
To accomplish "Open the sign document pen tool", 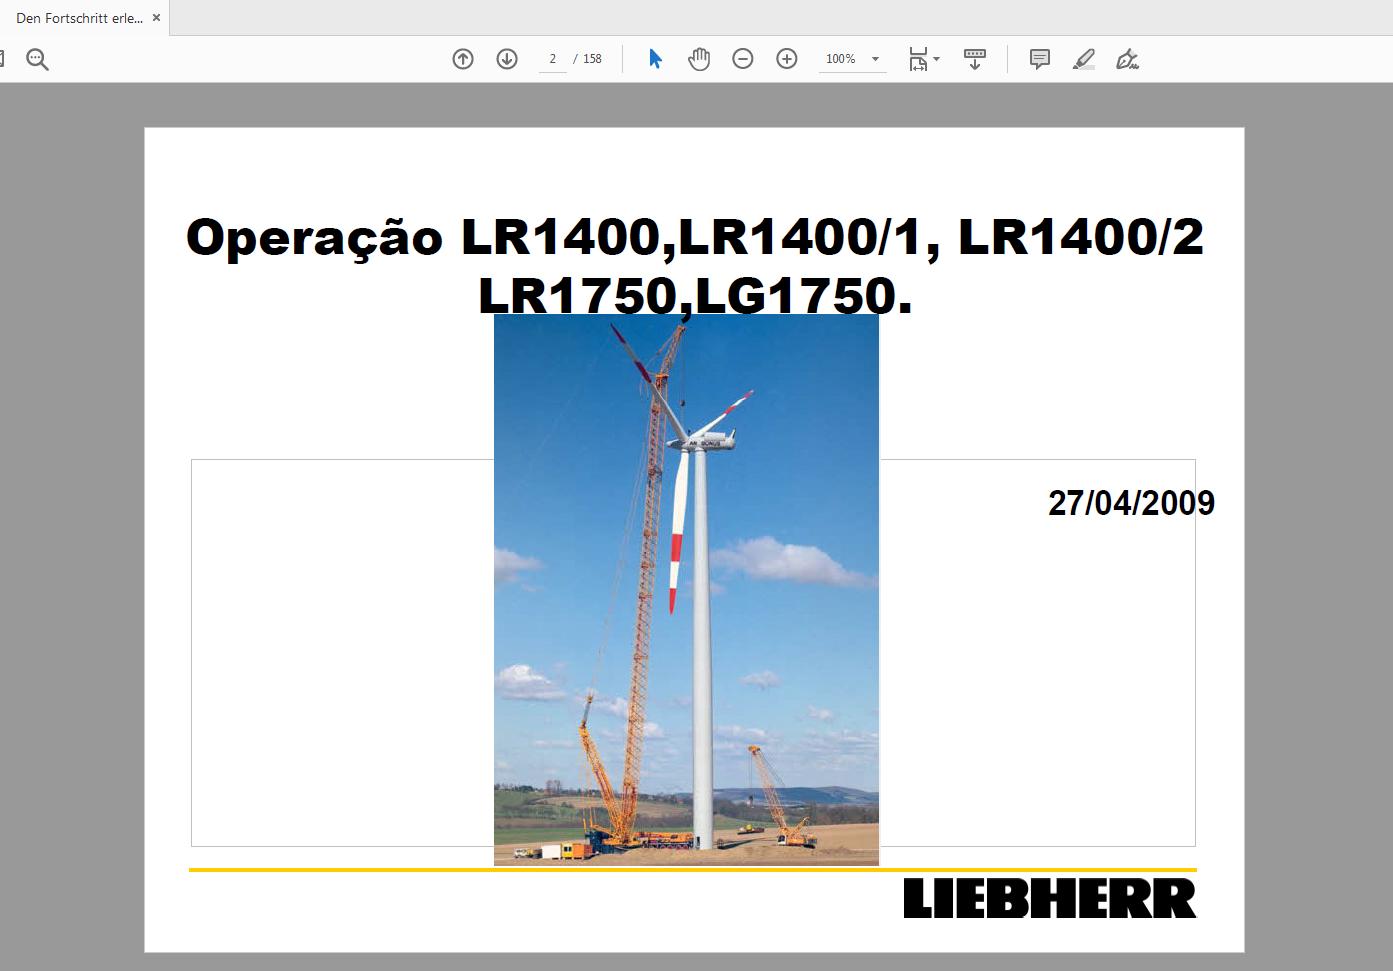I will click(1128, 59).
